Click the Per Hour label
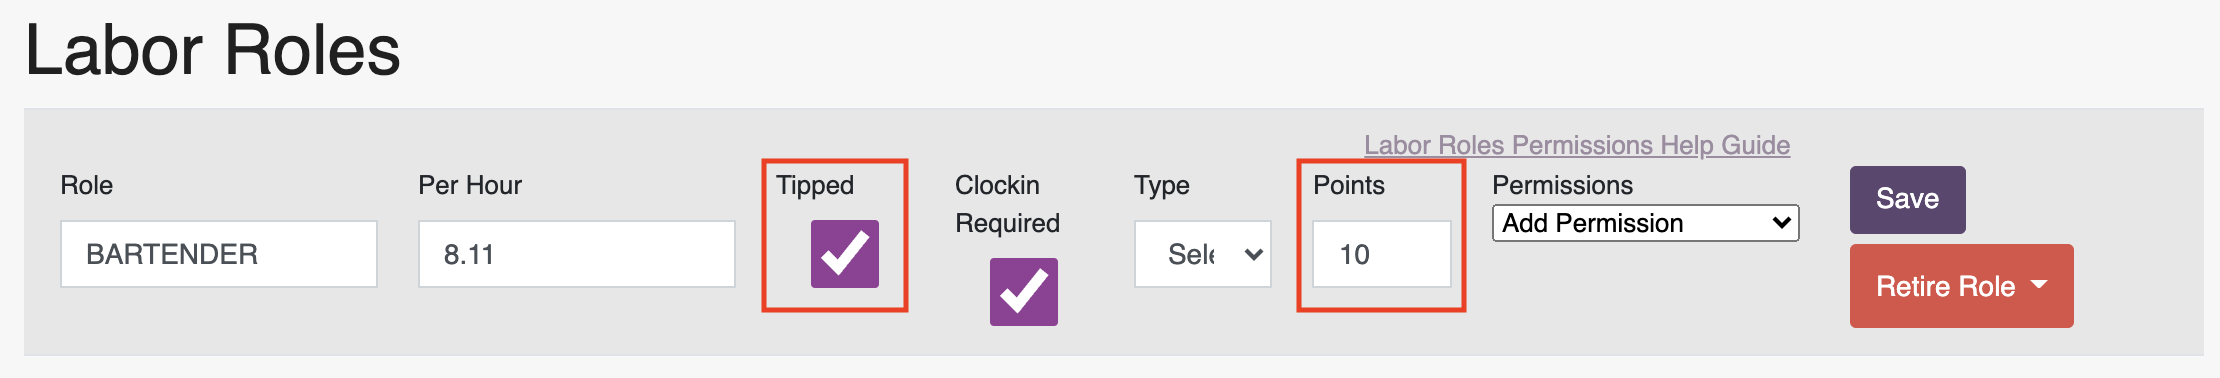2220x378 pixels. pos(470,185)
